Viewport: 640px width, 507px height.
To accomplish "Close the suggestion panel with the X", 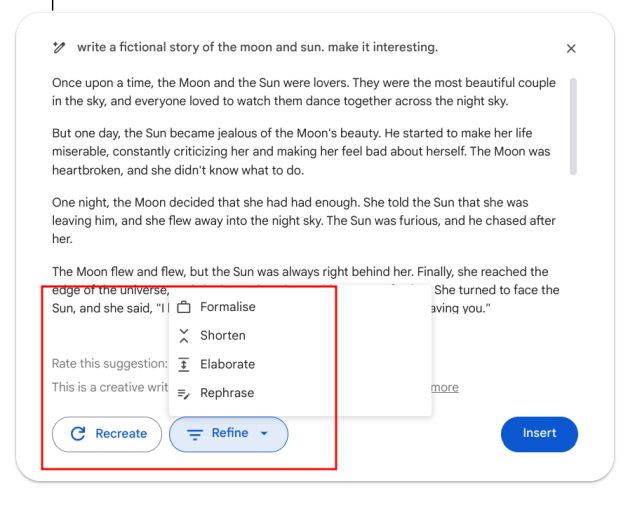I will tap(571, 48).
